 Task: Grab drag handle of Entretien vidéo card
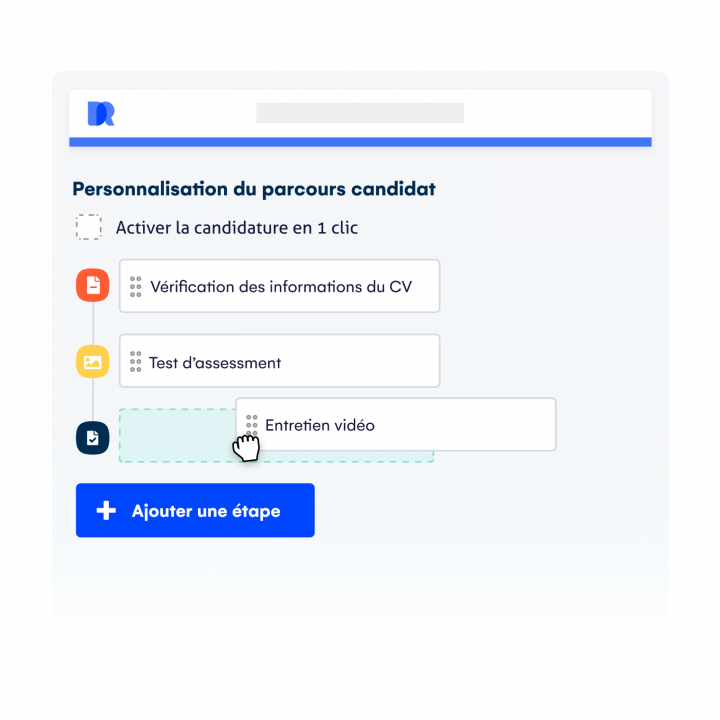click(252, 425)
